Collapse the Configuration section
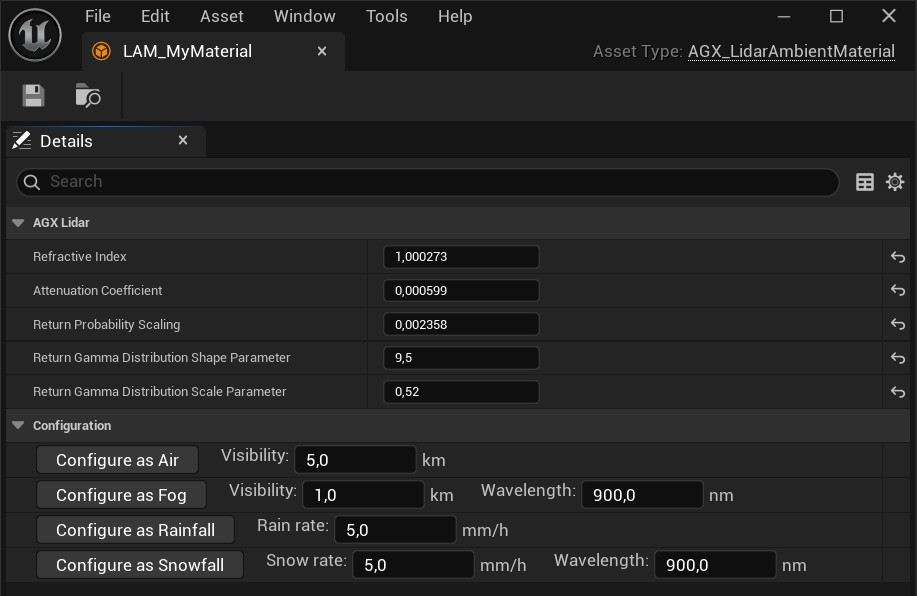Viewport: 917px width, 596px height. 18,426
